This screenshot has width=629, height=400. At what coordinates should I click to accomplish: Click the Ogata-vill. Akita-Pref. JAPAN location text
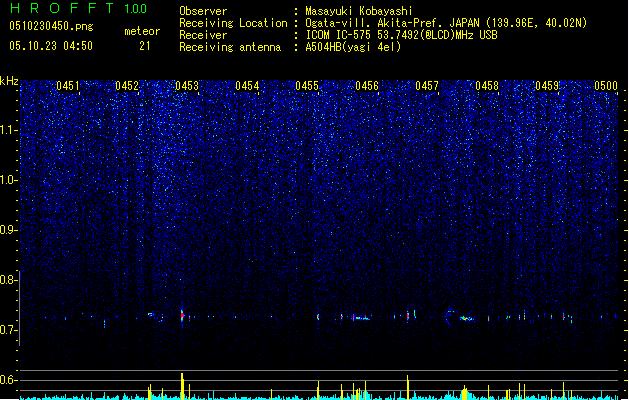(446, 23)
